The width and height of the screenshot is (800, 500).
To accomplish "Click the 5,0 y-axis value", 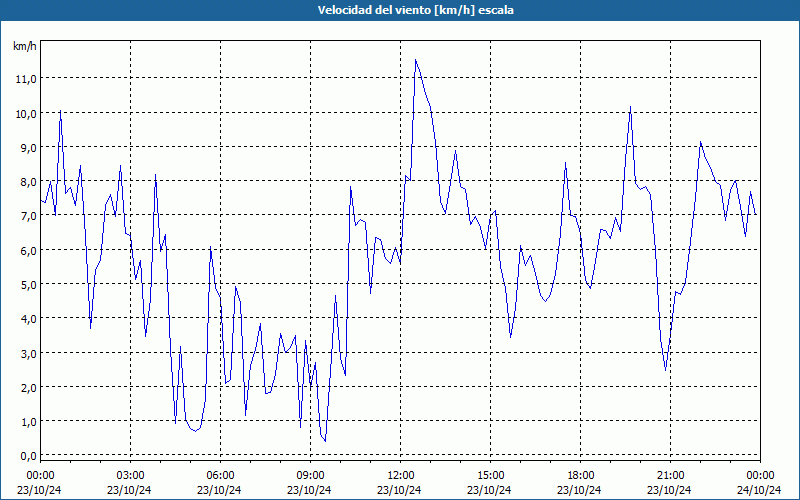I will [x=29, y=285].
